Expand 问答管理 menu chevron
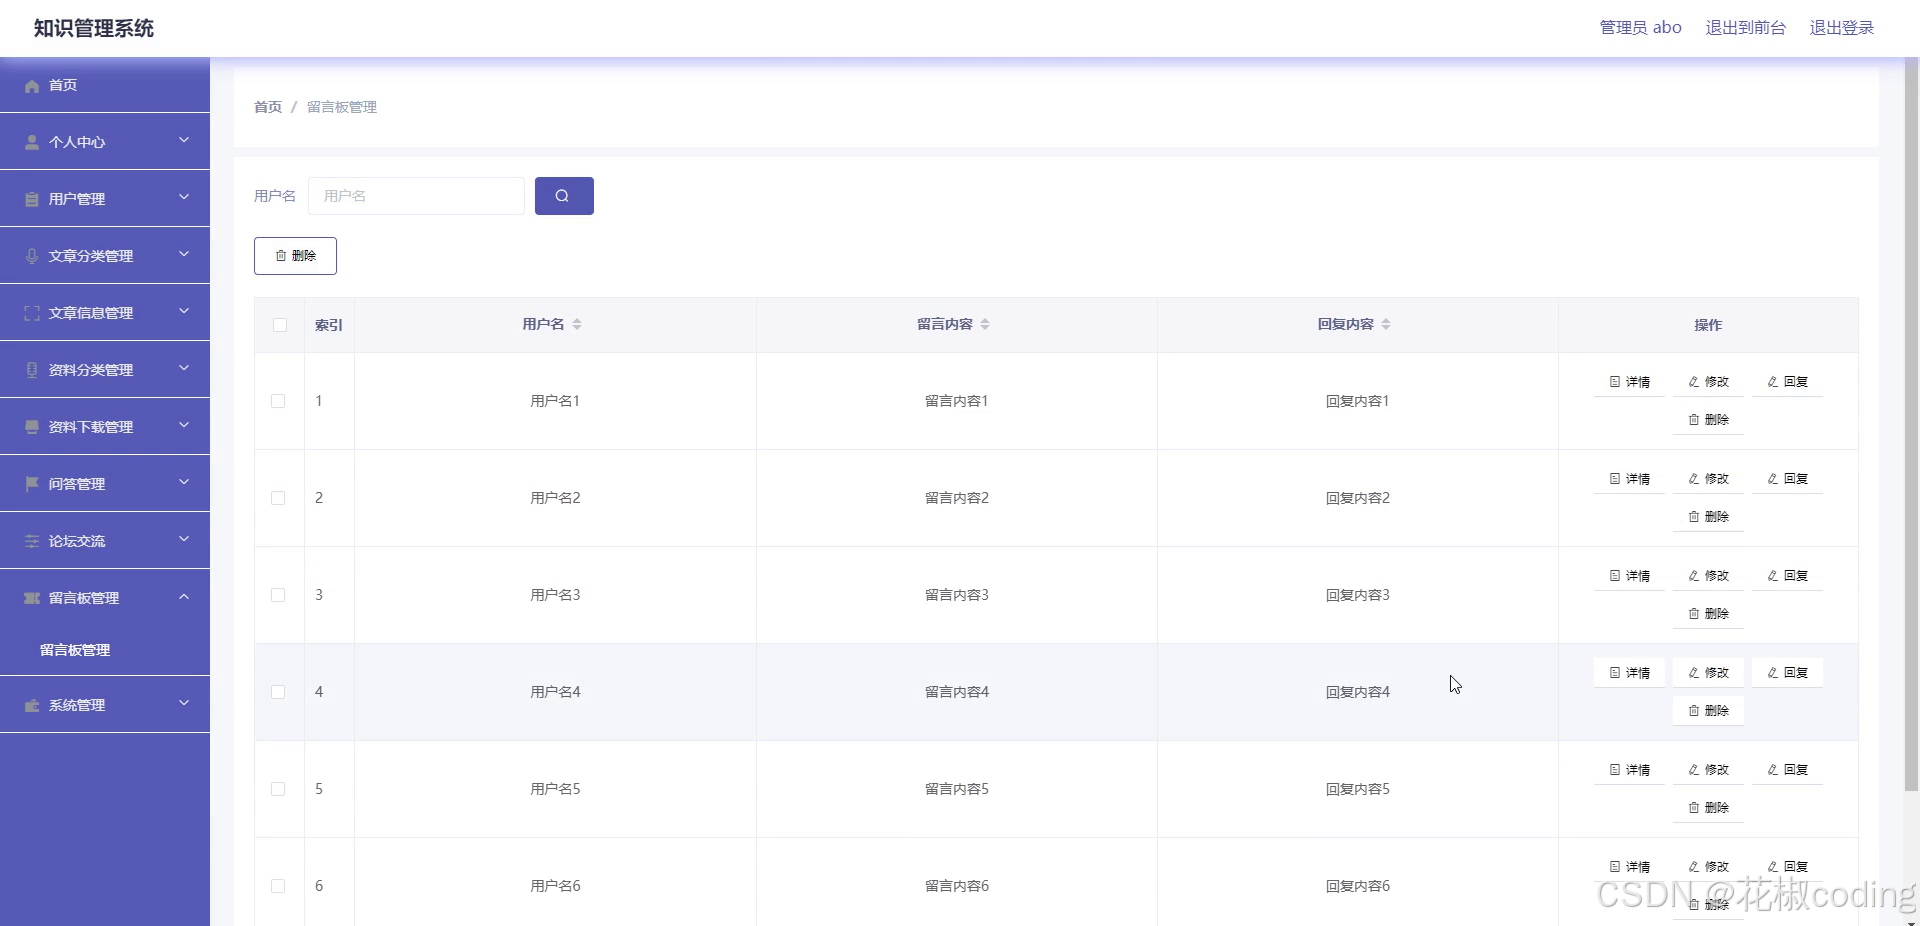The image size is (1920, 926). [x=184, y=482]
